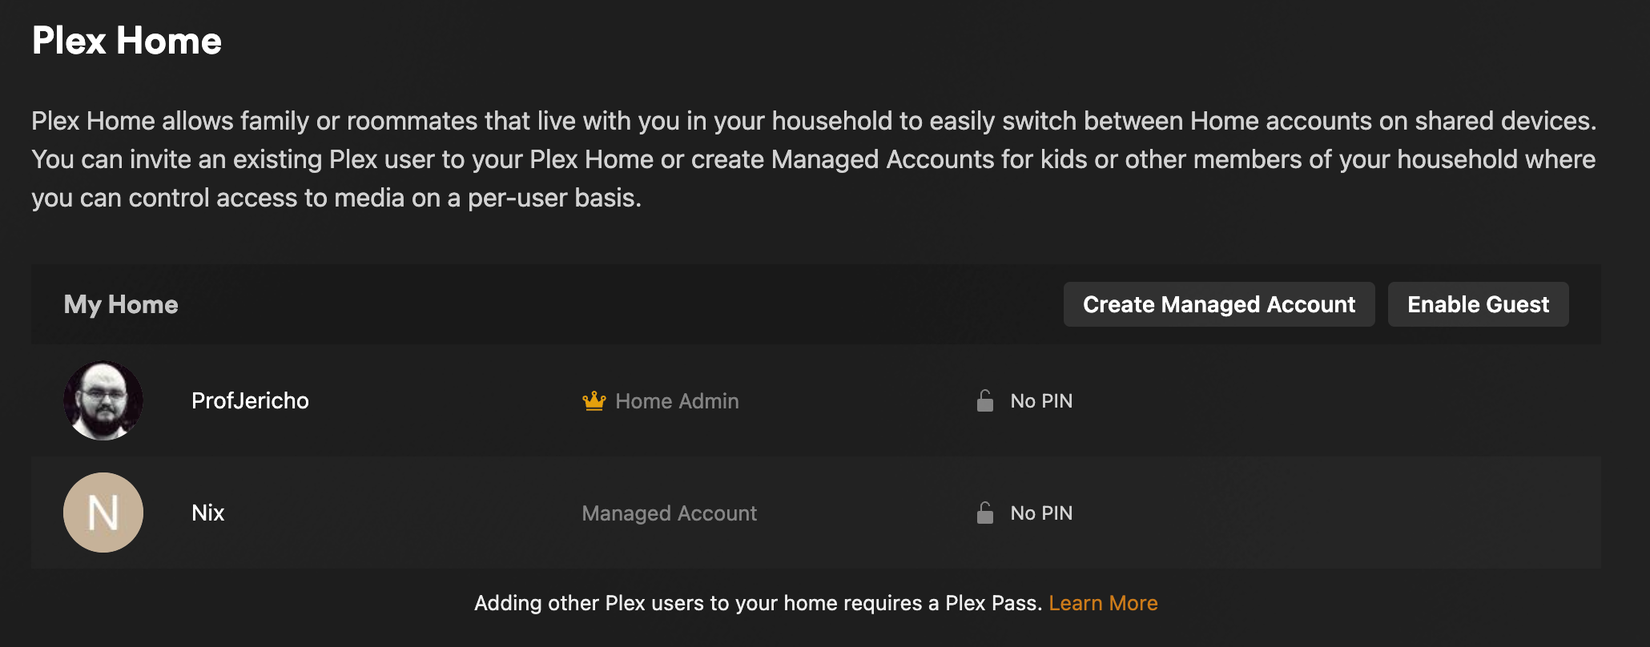
Task: Click the Plex Home page title
Action: pos(127,41)
